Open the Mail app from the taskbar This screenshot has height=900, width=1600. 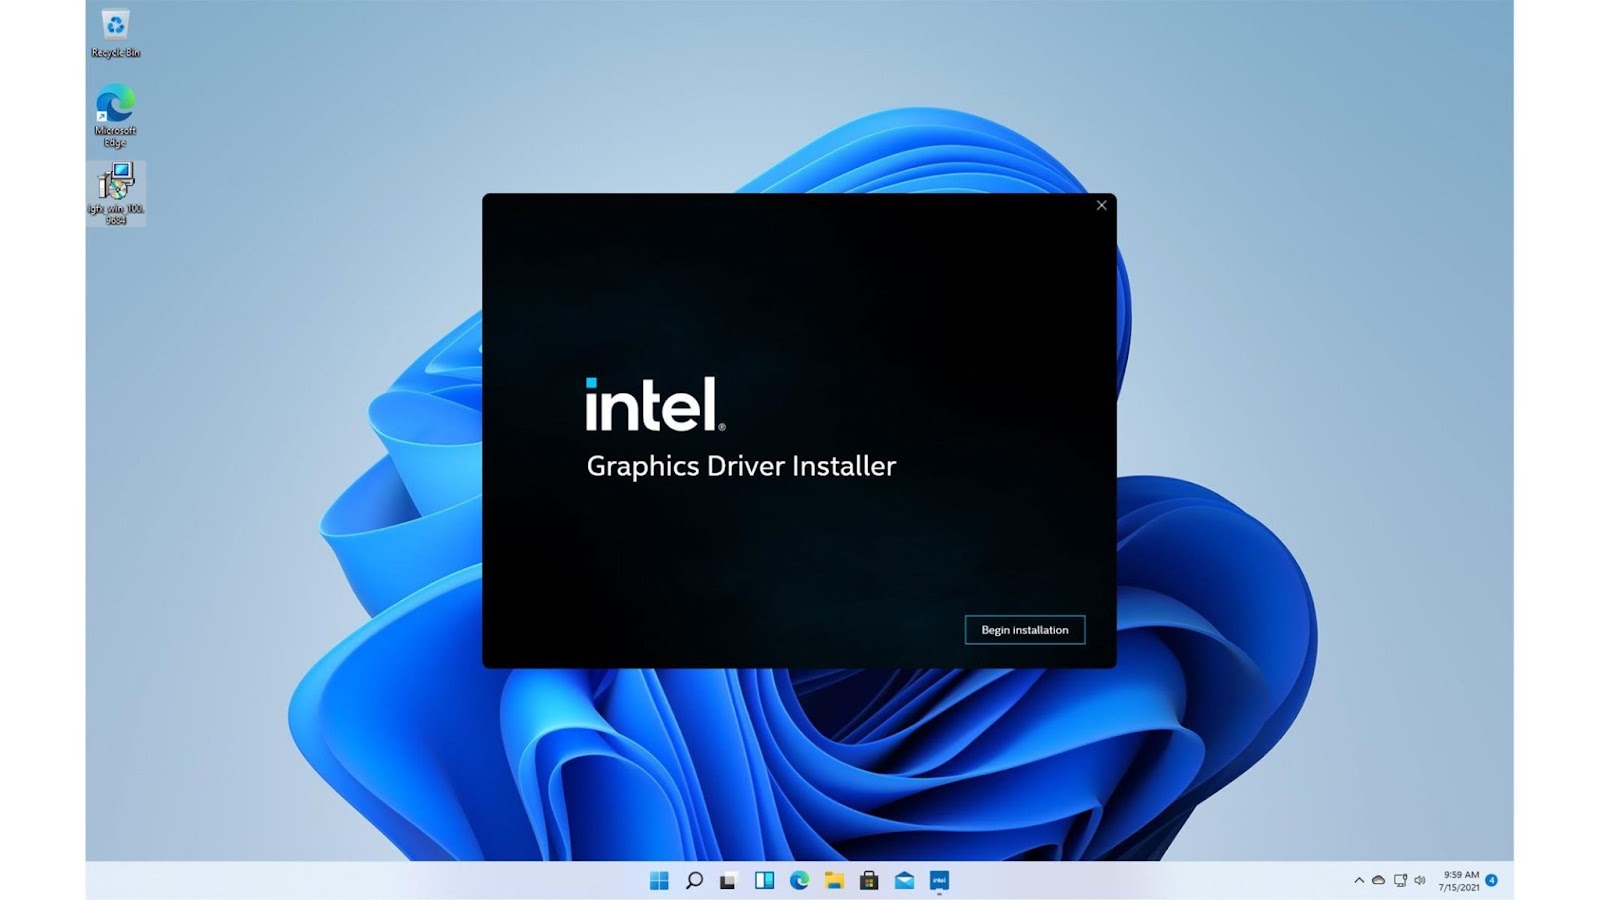point(904,880)
